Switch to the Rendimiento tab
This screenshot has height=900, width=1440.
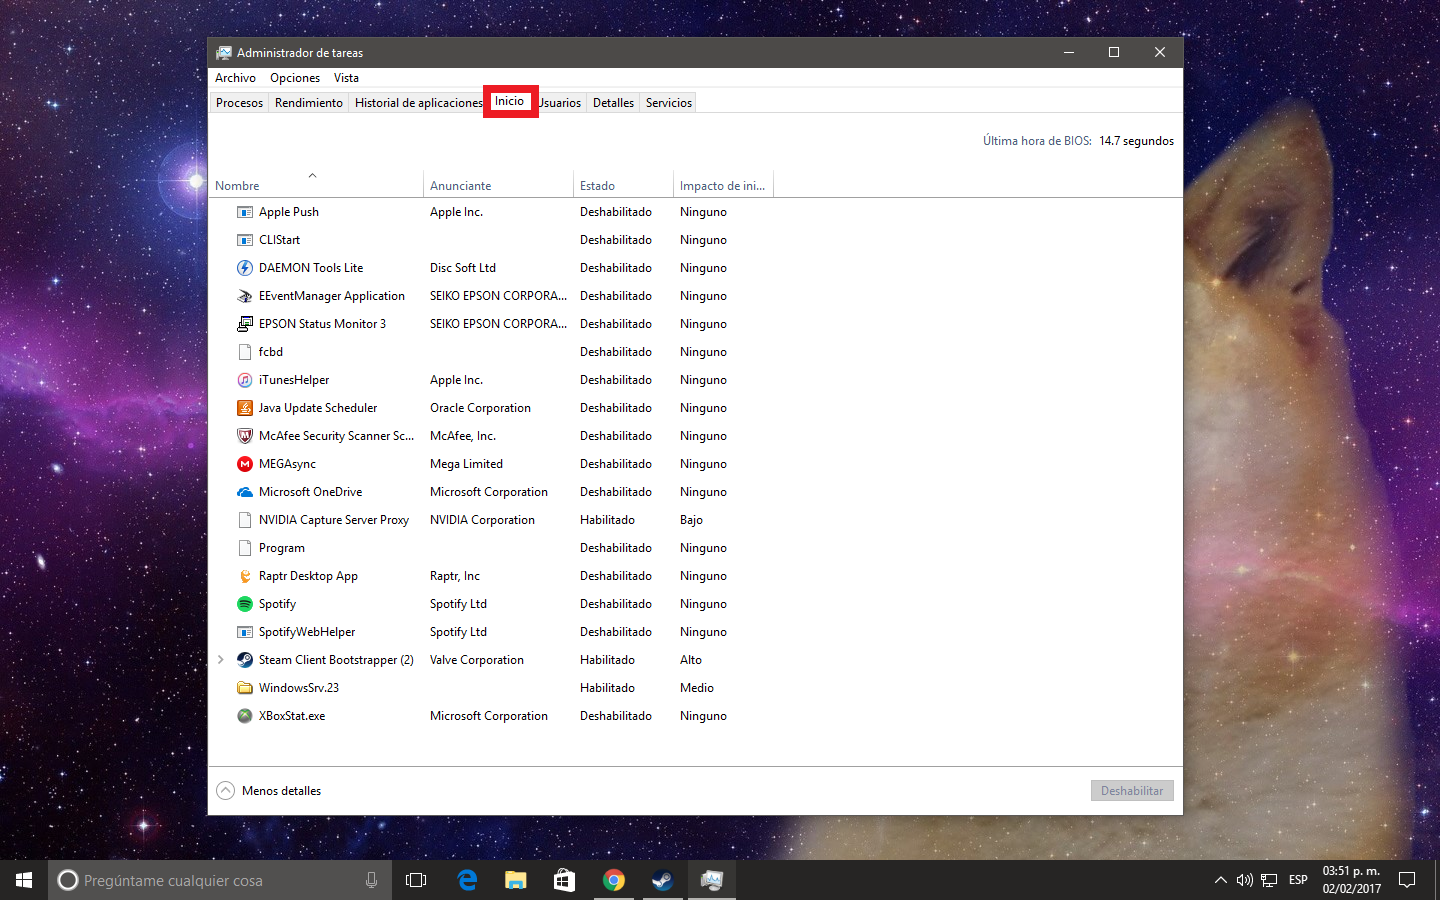(x=309, y=103)
